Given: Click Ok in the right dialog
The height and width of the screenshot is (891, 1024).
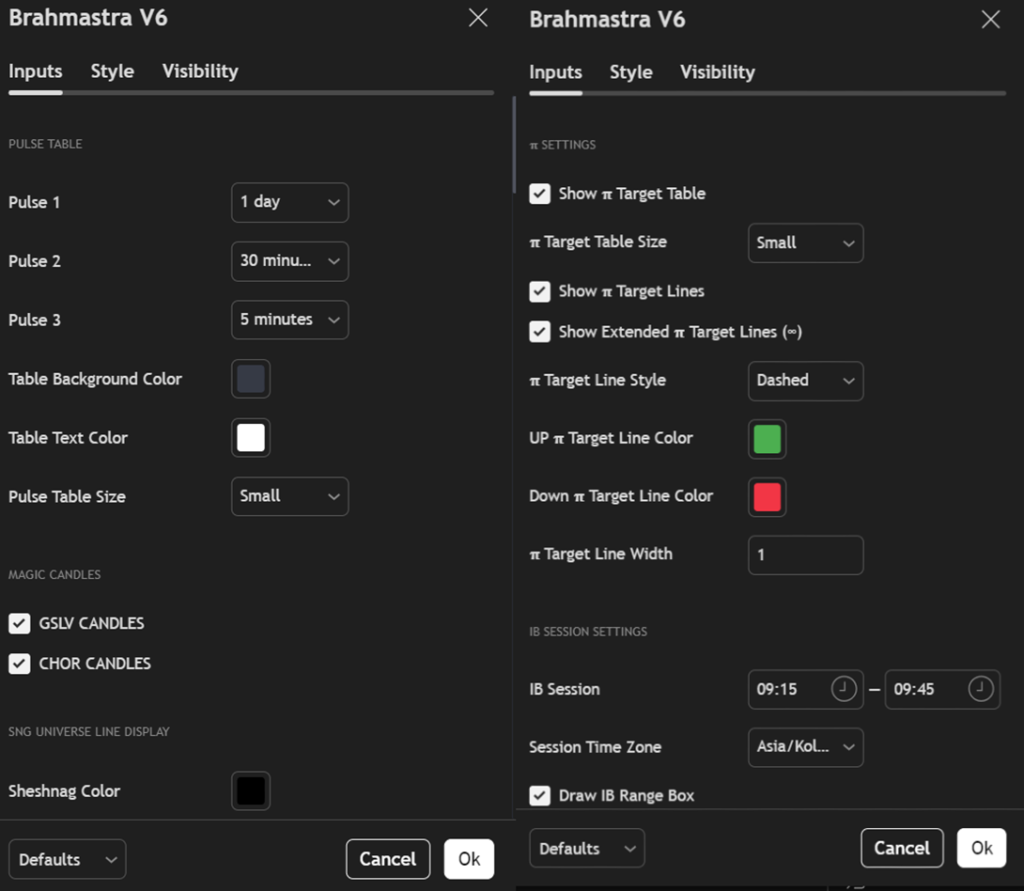Looking at the screenshot, I should click(x=981, y=848).
